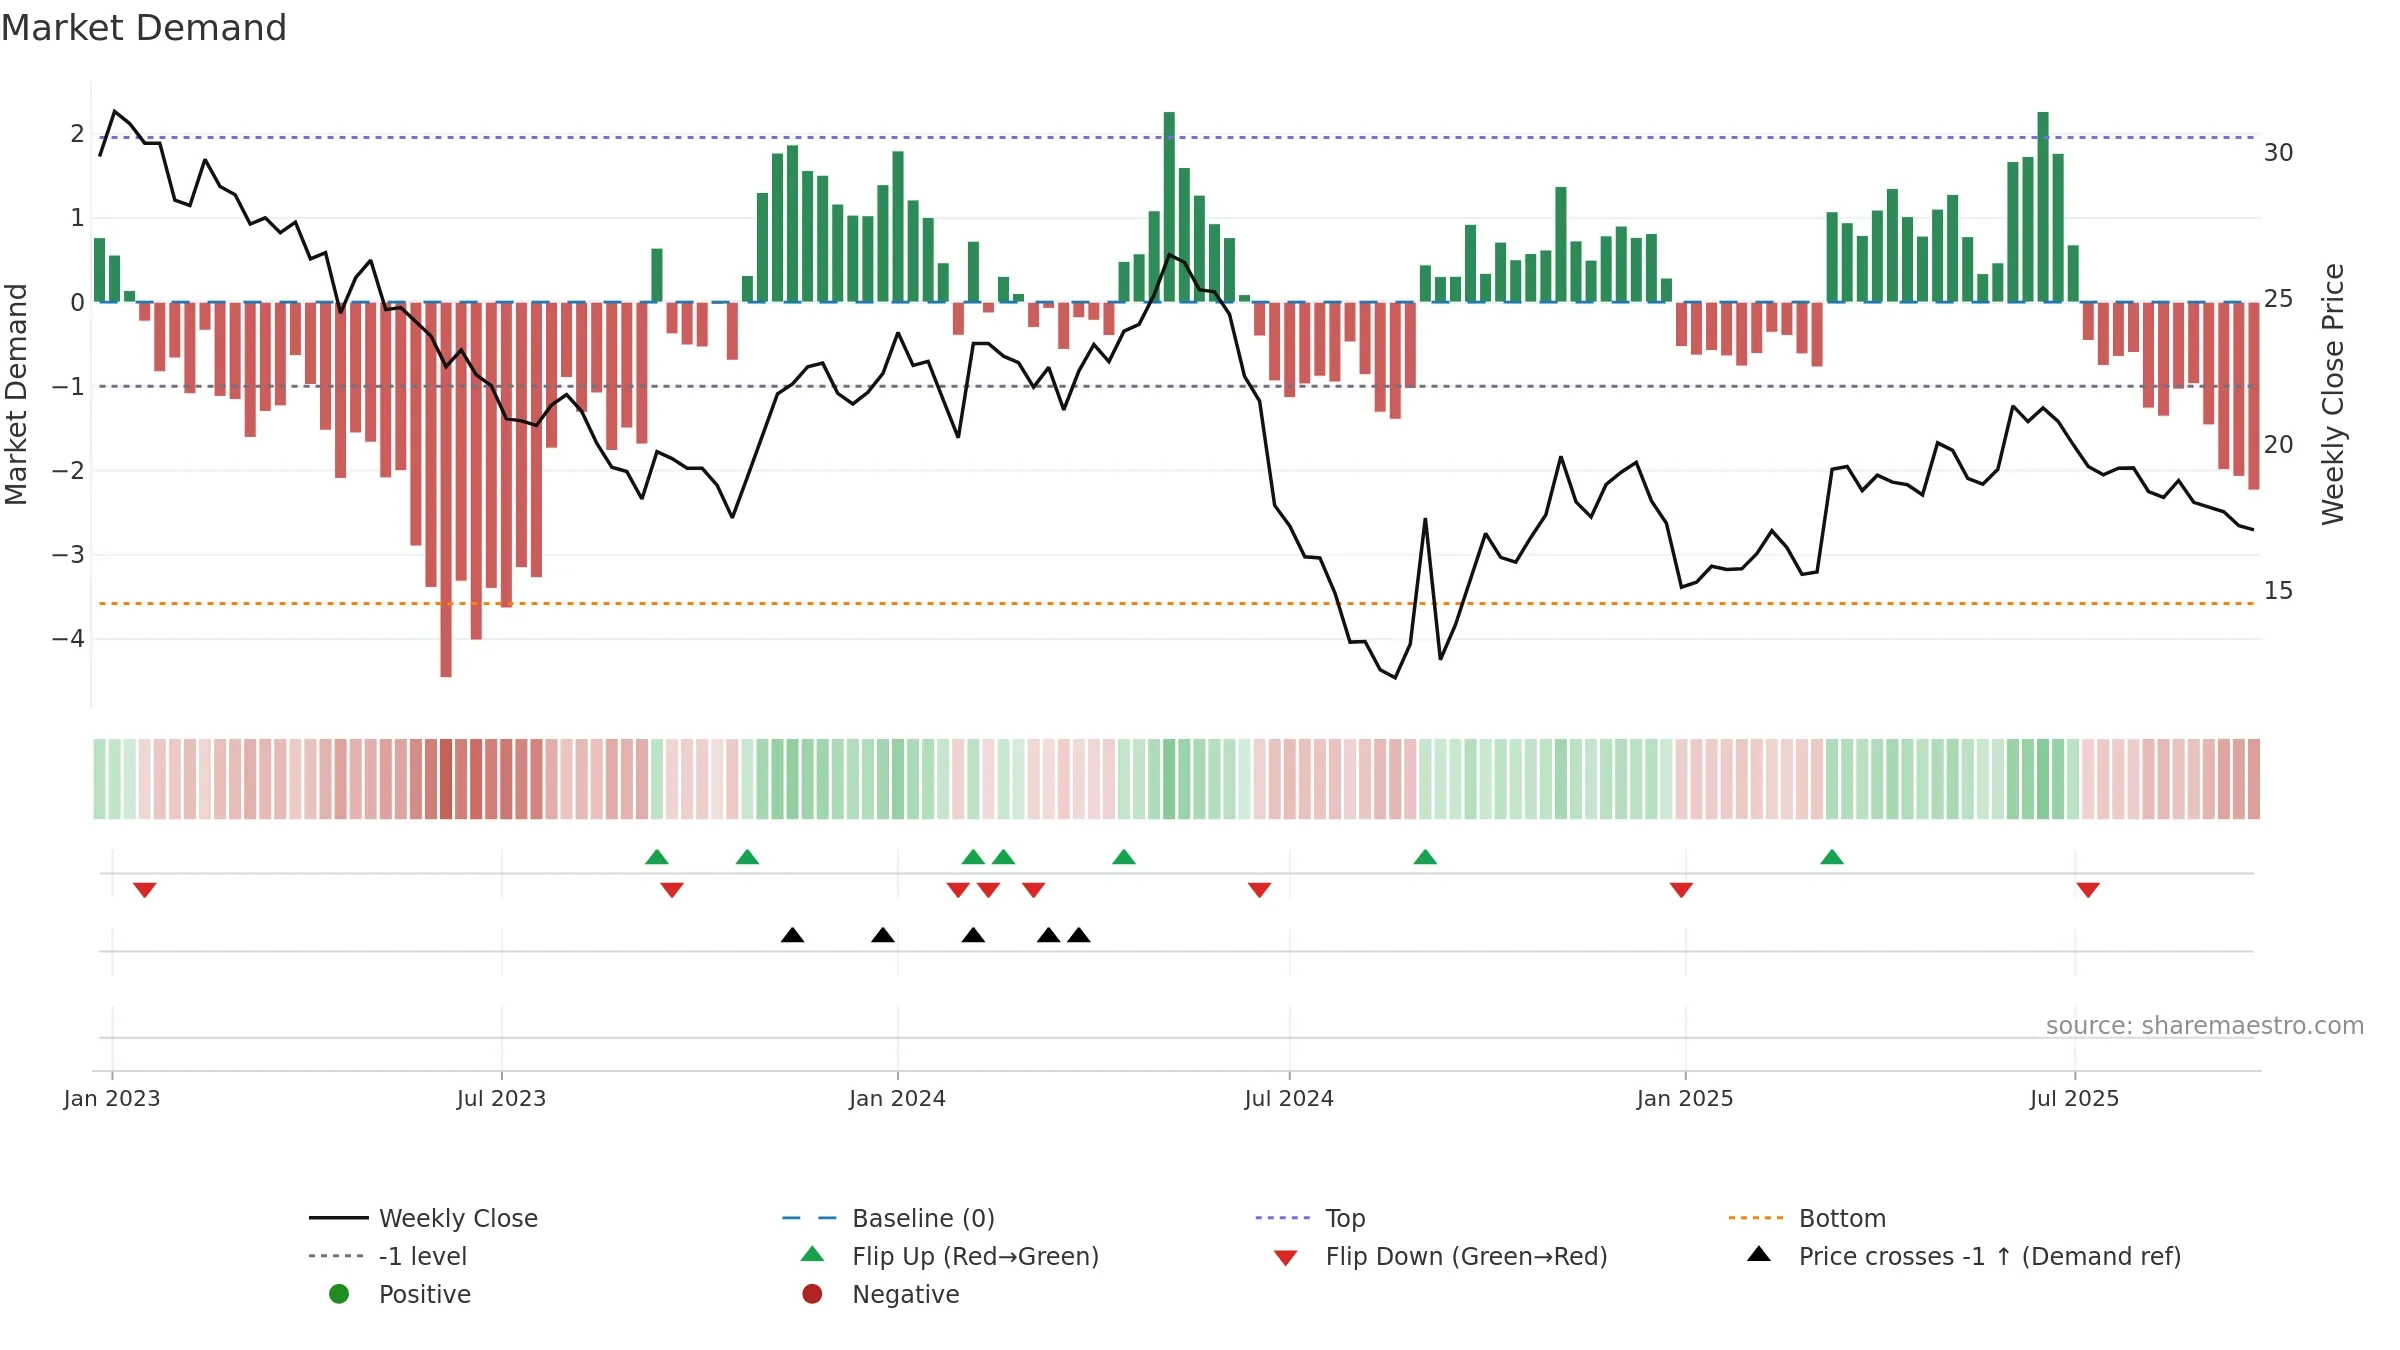Click the green flip-up marker in late October 2023

click(747, 857)
